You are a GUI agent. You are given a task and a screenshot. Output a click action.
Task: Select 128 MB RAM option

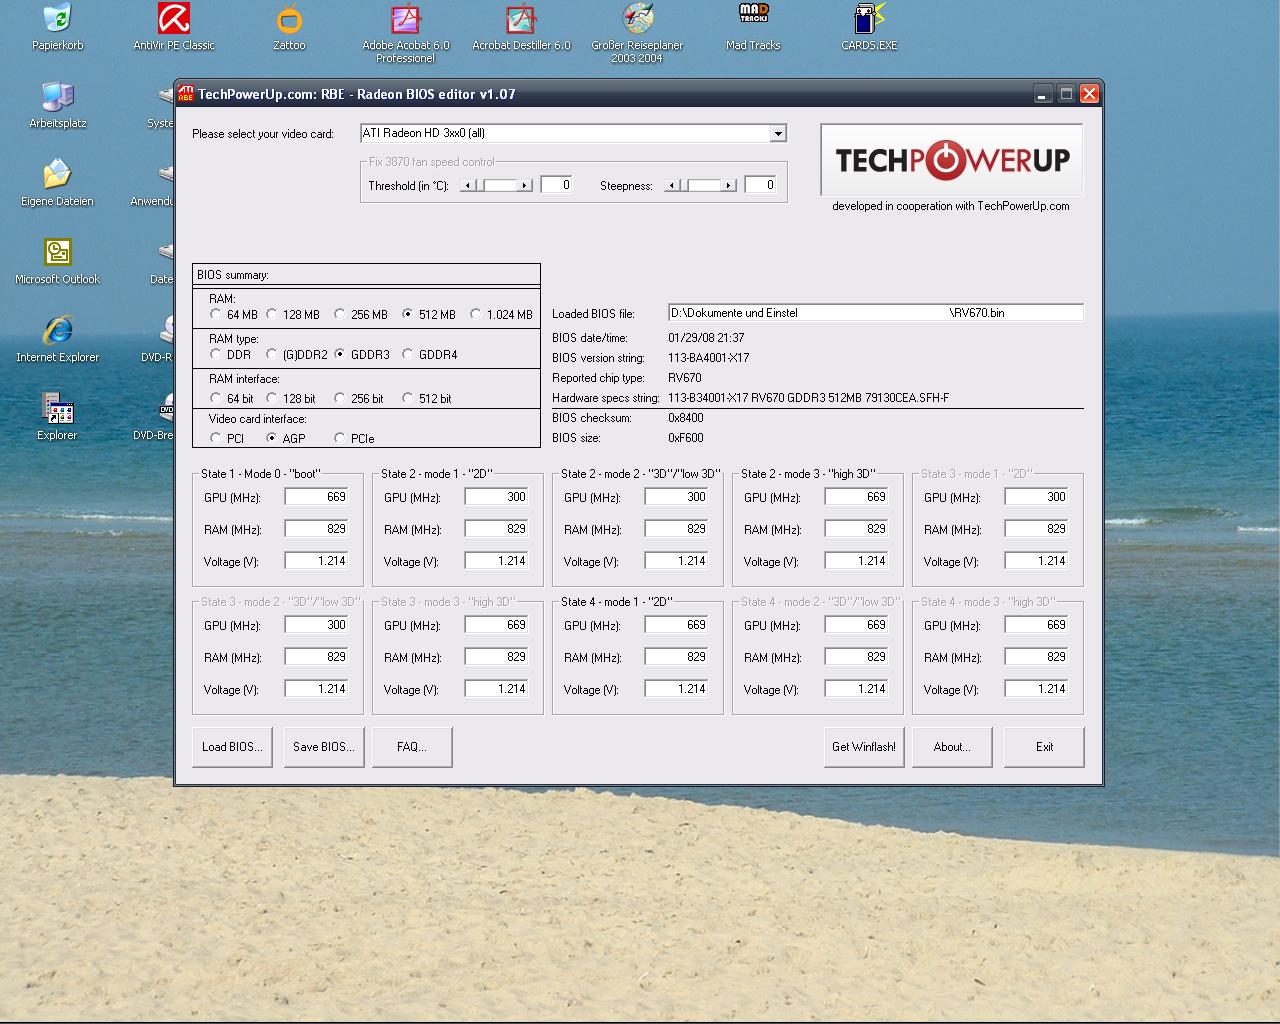tap(272, 314)
